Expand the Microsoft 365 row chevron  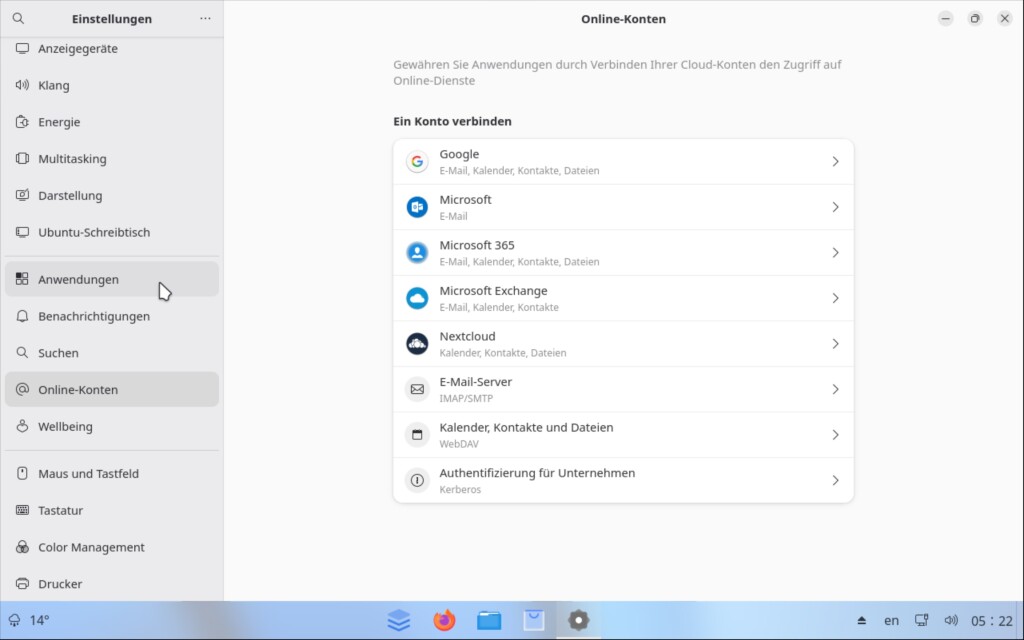click(835, 253)
